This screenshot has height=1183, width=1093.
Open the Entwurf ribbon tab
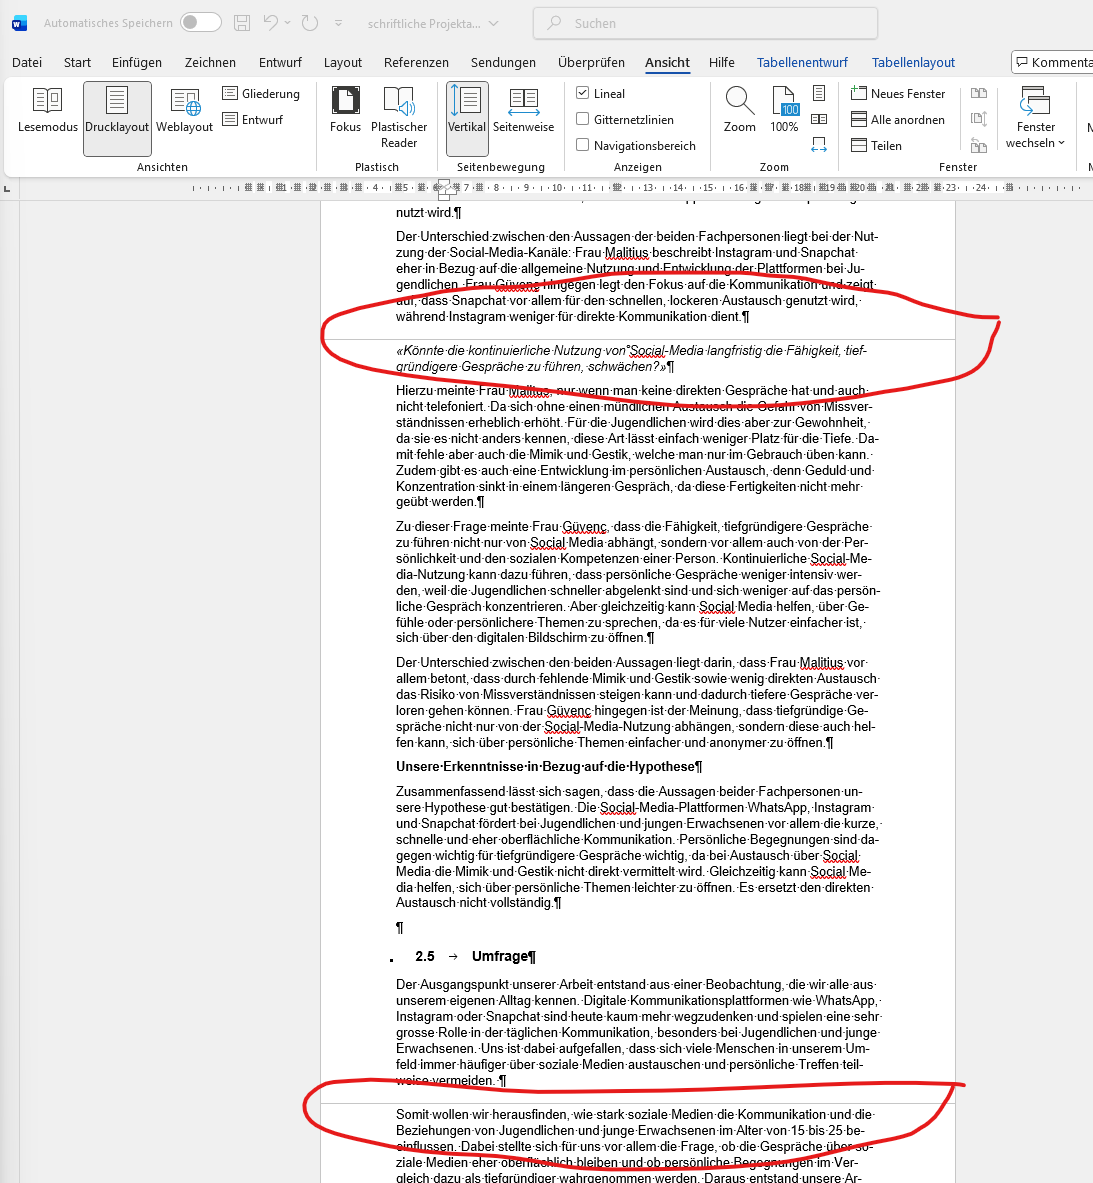tap(280, 63)
